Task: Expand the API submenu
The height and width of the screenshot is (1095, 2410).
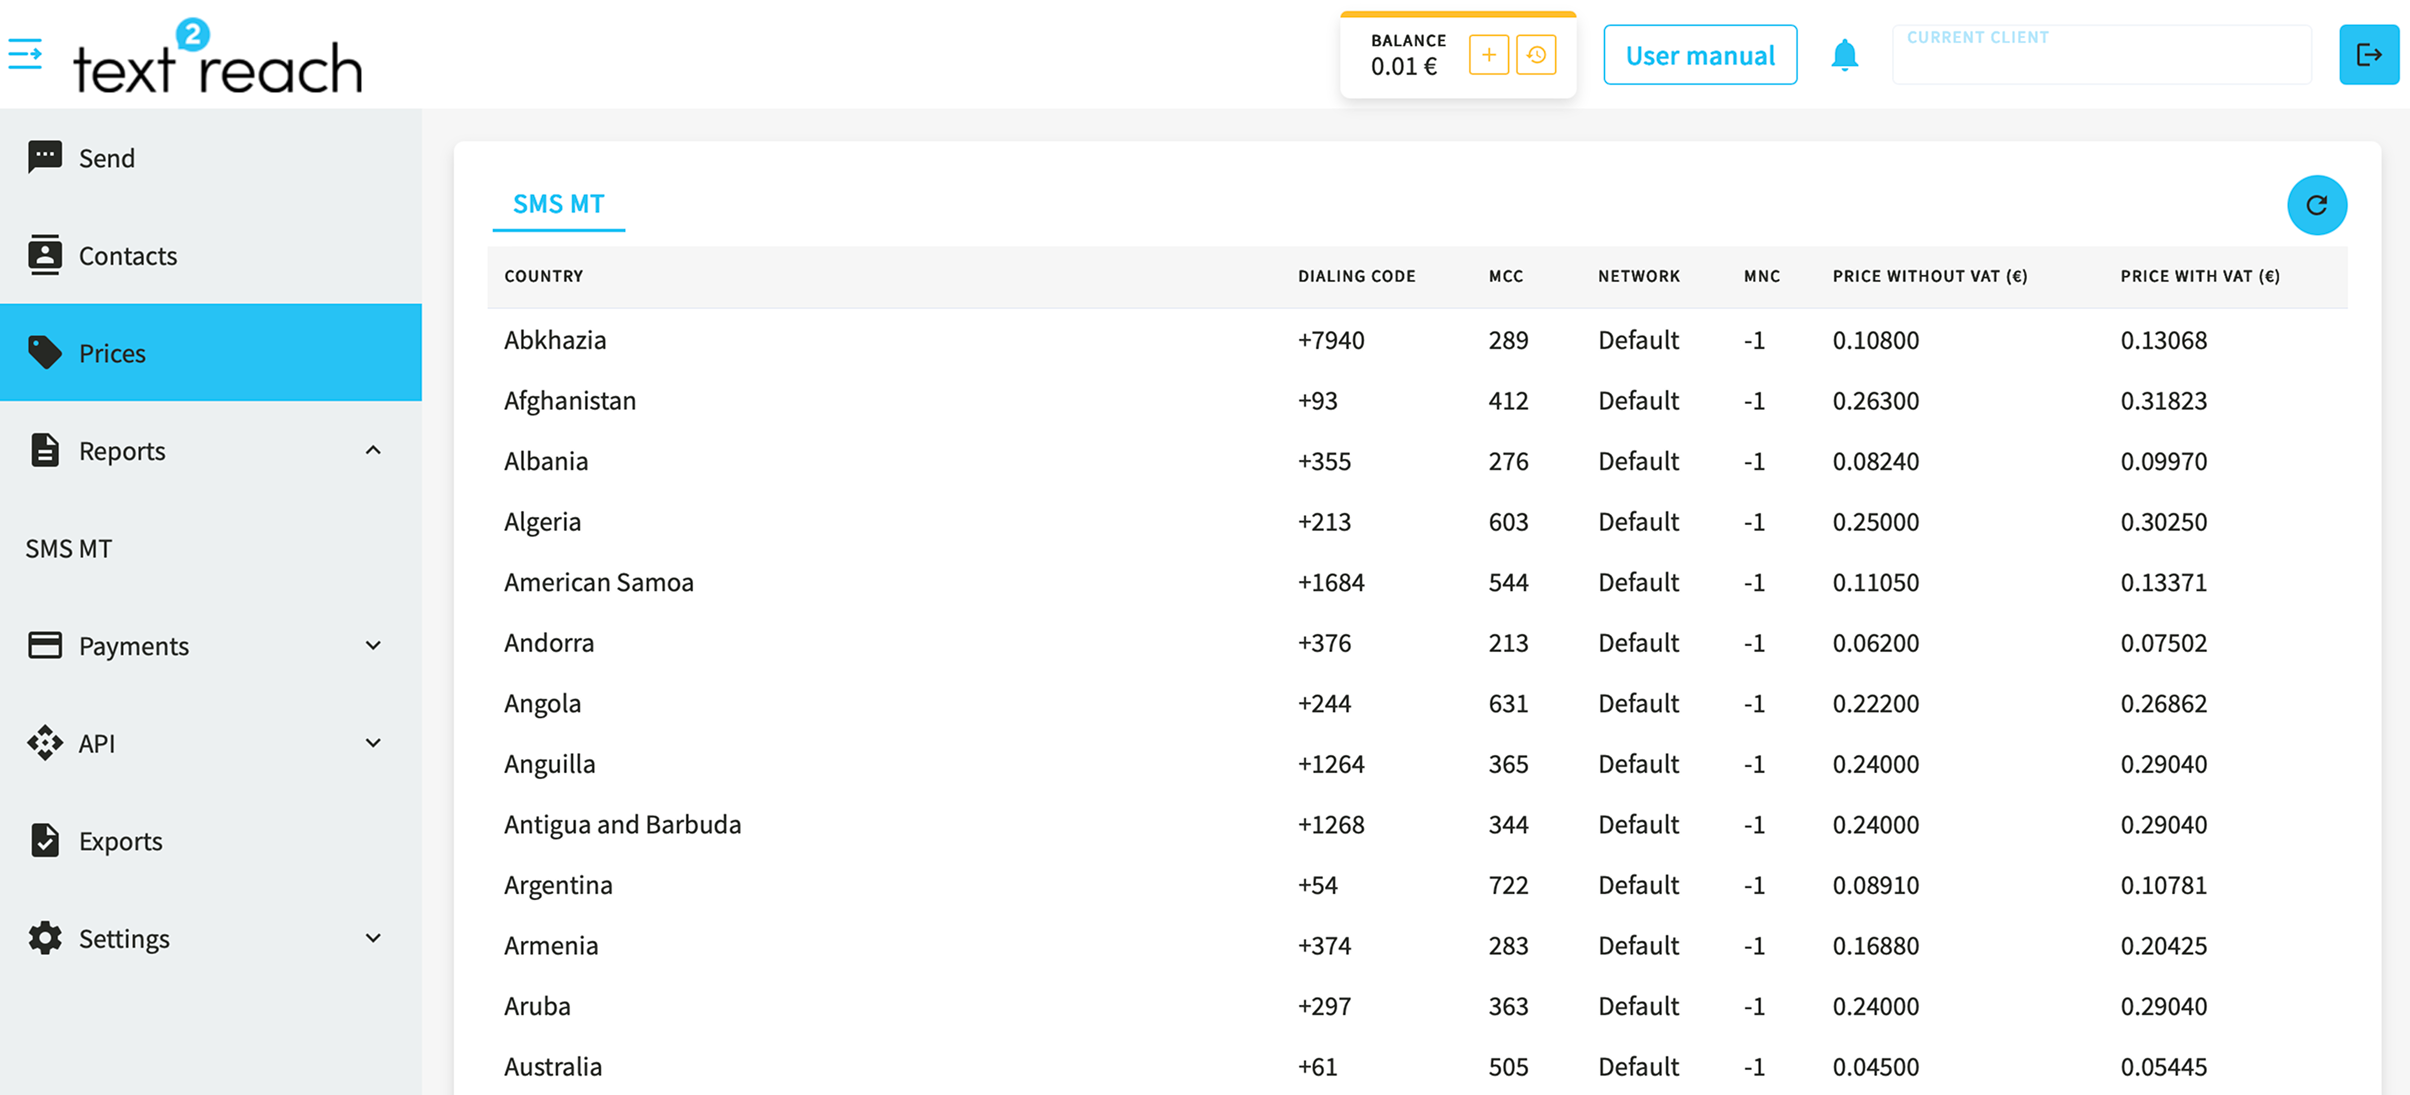Action: (x=373, y=743)
